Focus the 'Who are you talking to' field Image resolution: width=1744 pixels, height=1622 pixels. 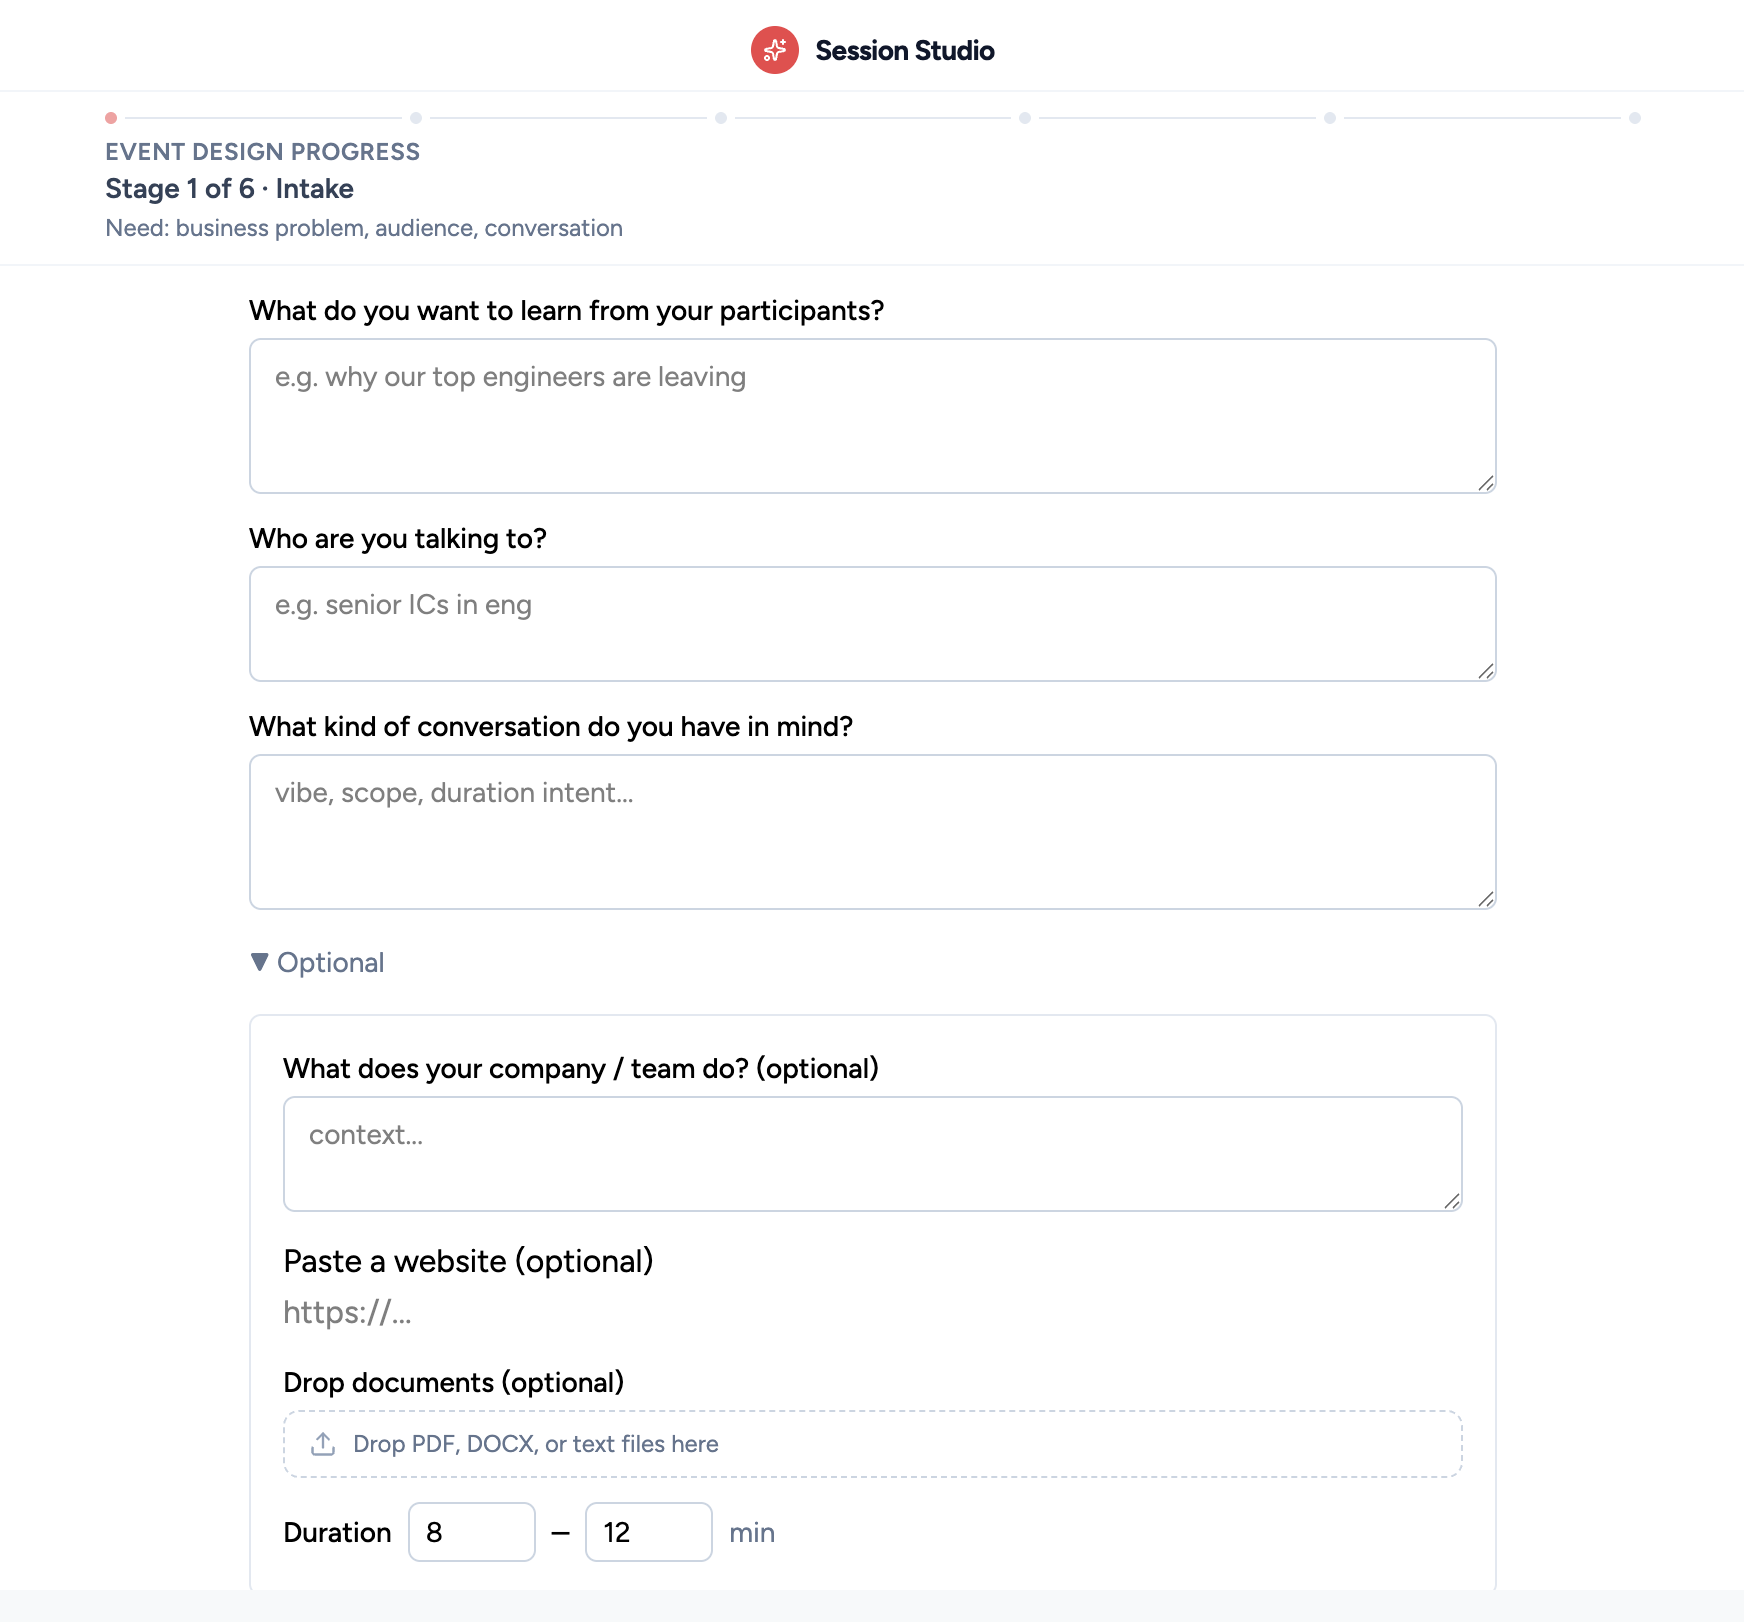tap(872, 624)
